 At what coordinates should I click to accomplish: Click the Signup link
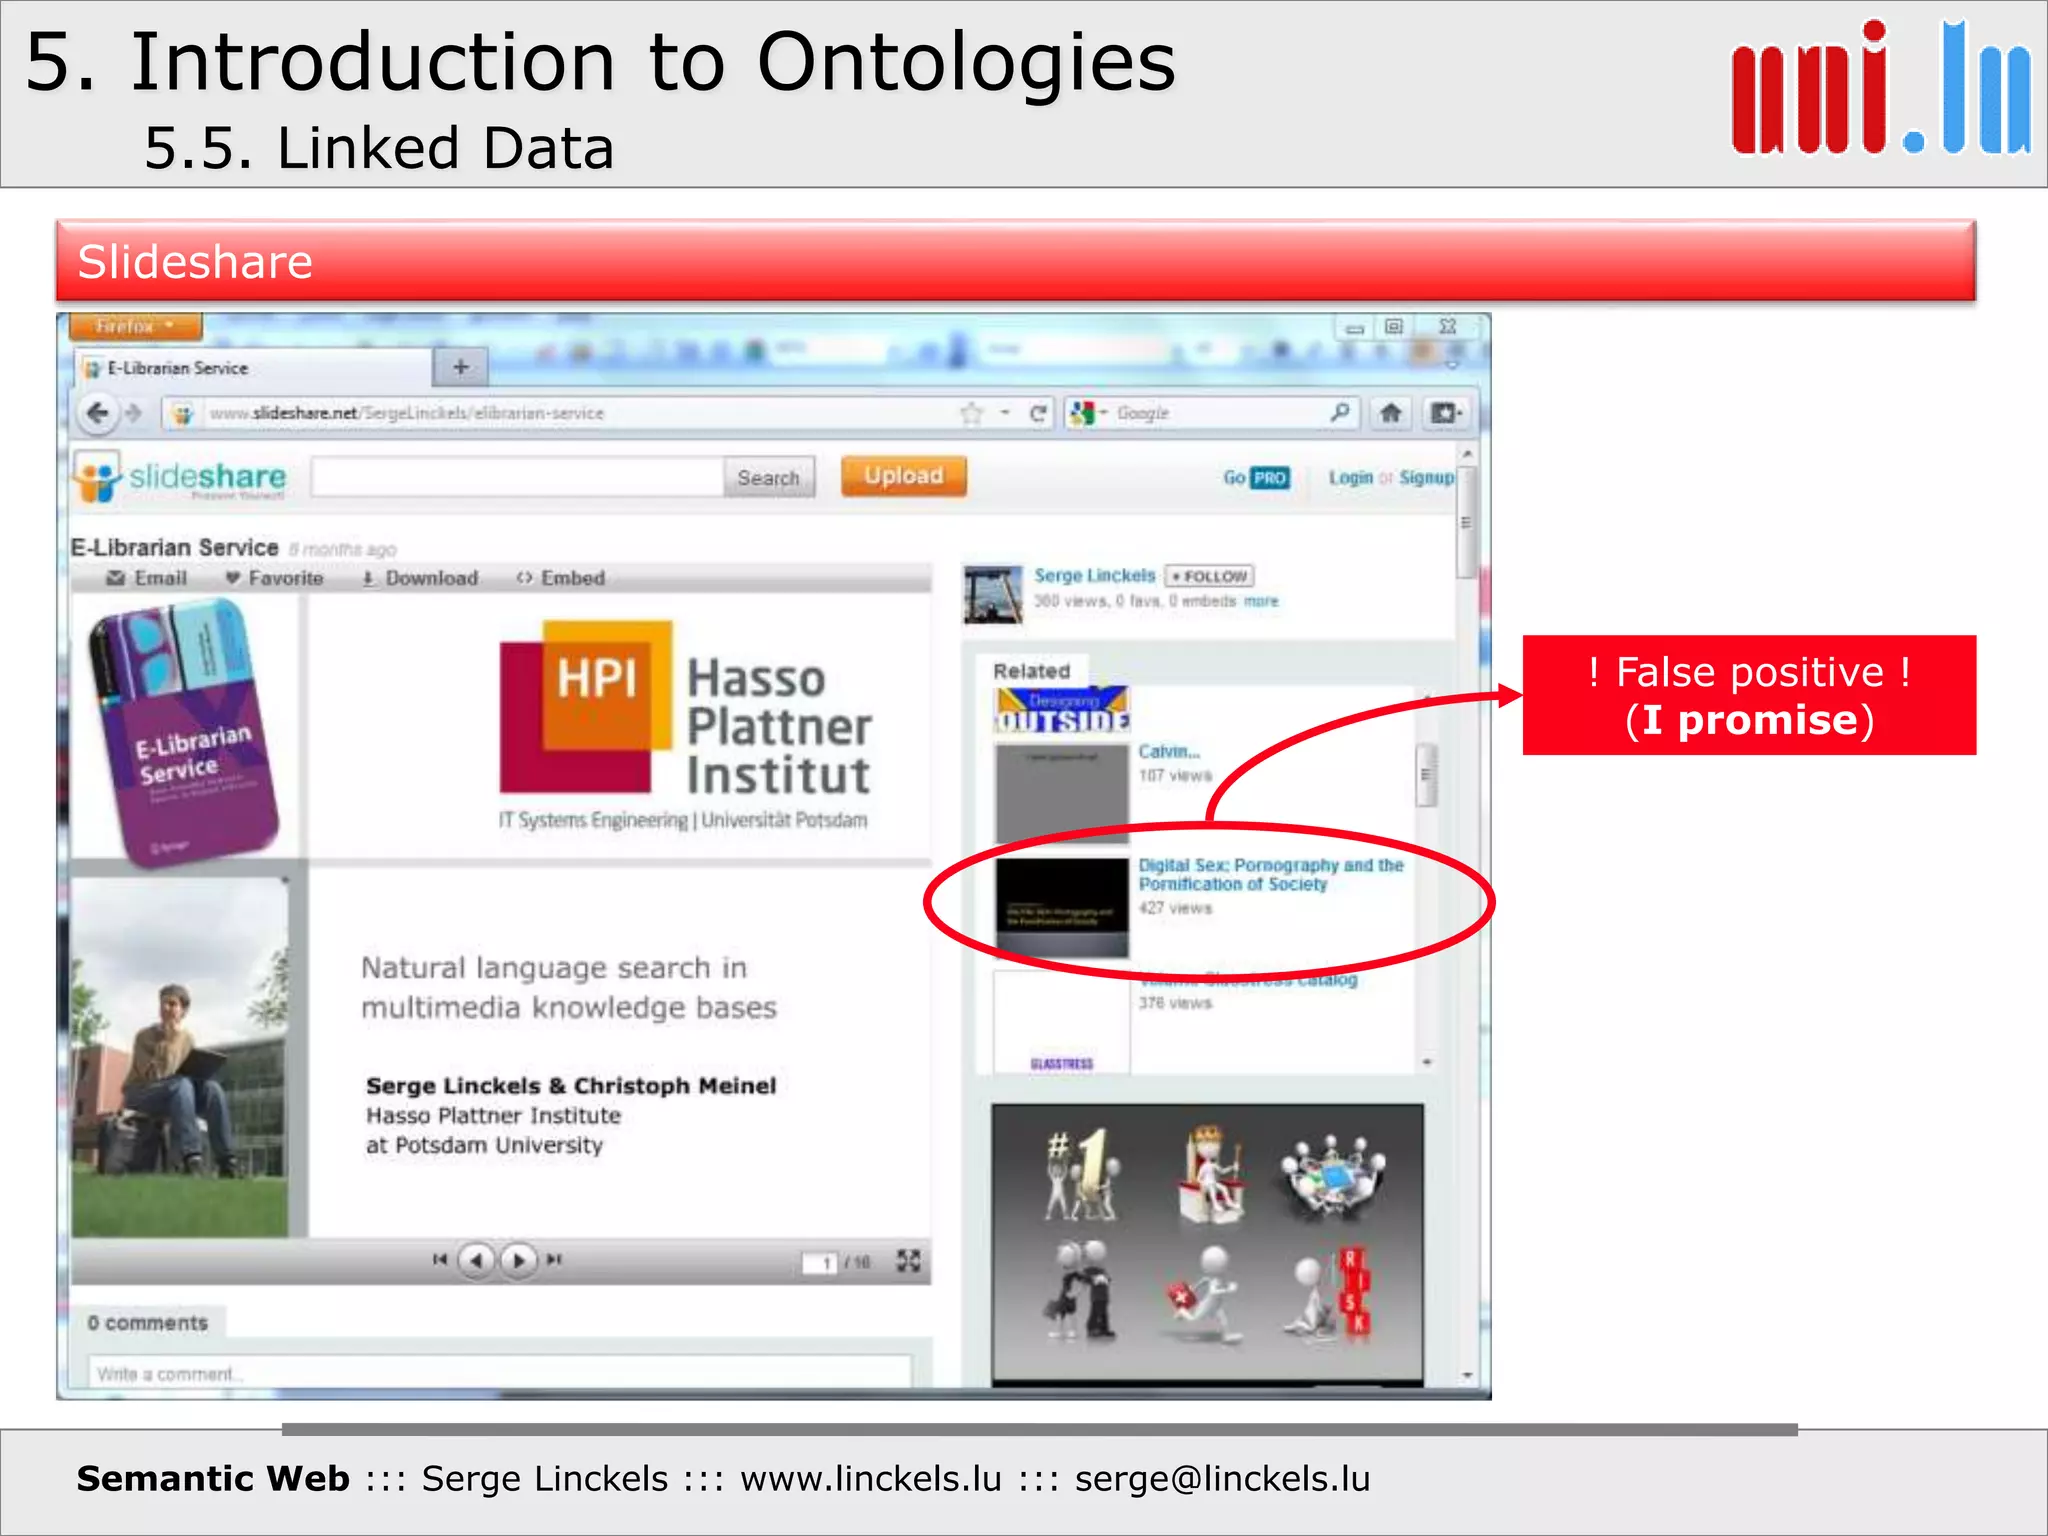point(1426,478)
